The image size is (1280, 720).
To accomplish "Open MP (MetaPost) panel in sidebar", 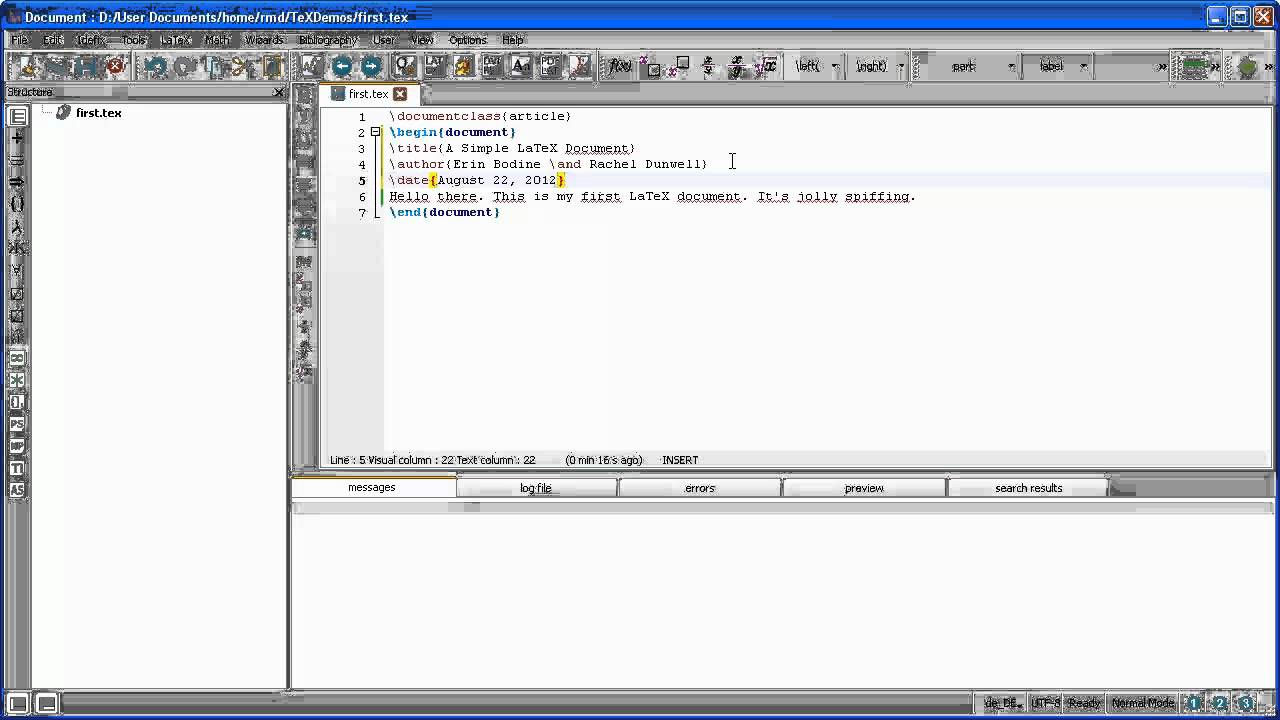I will [17, 446].
